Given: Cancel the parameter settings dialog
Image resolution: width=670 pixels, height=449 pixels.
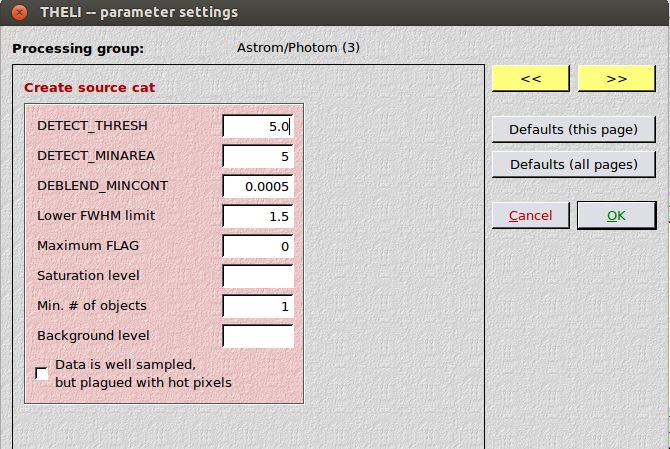Looking at the screenshot, I should [531, 215].
